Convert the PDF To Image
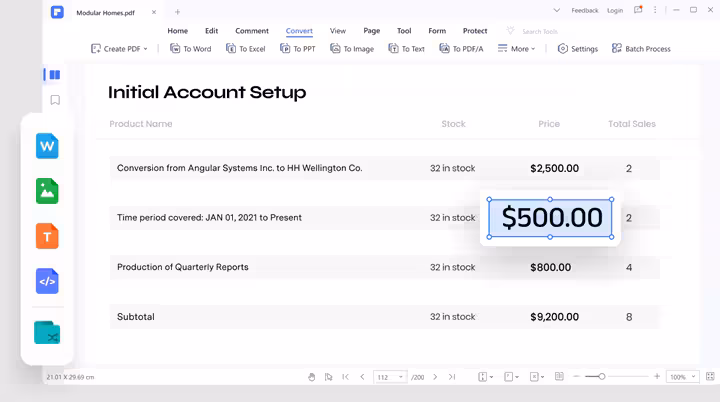This screenshot has height=402, width=720. [352, 49]
